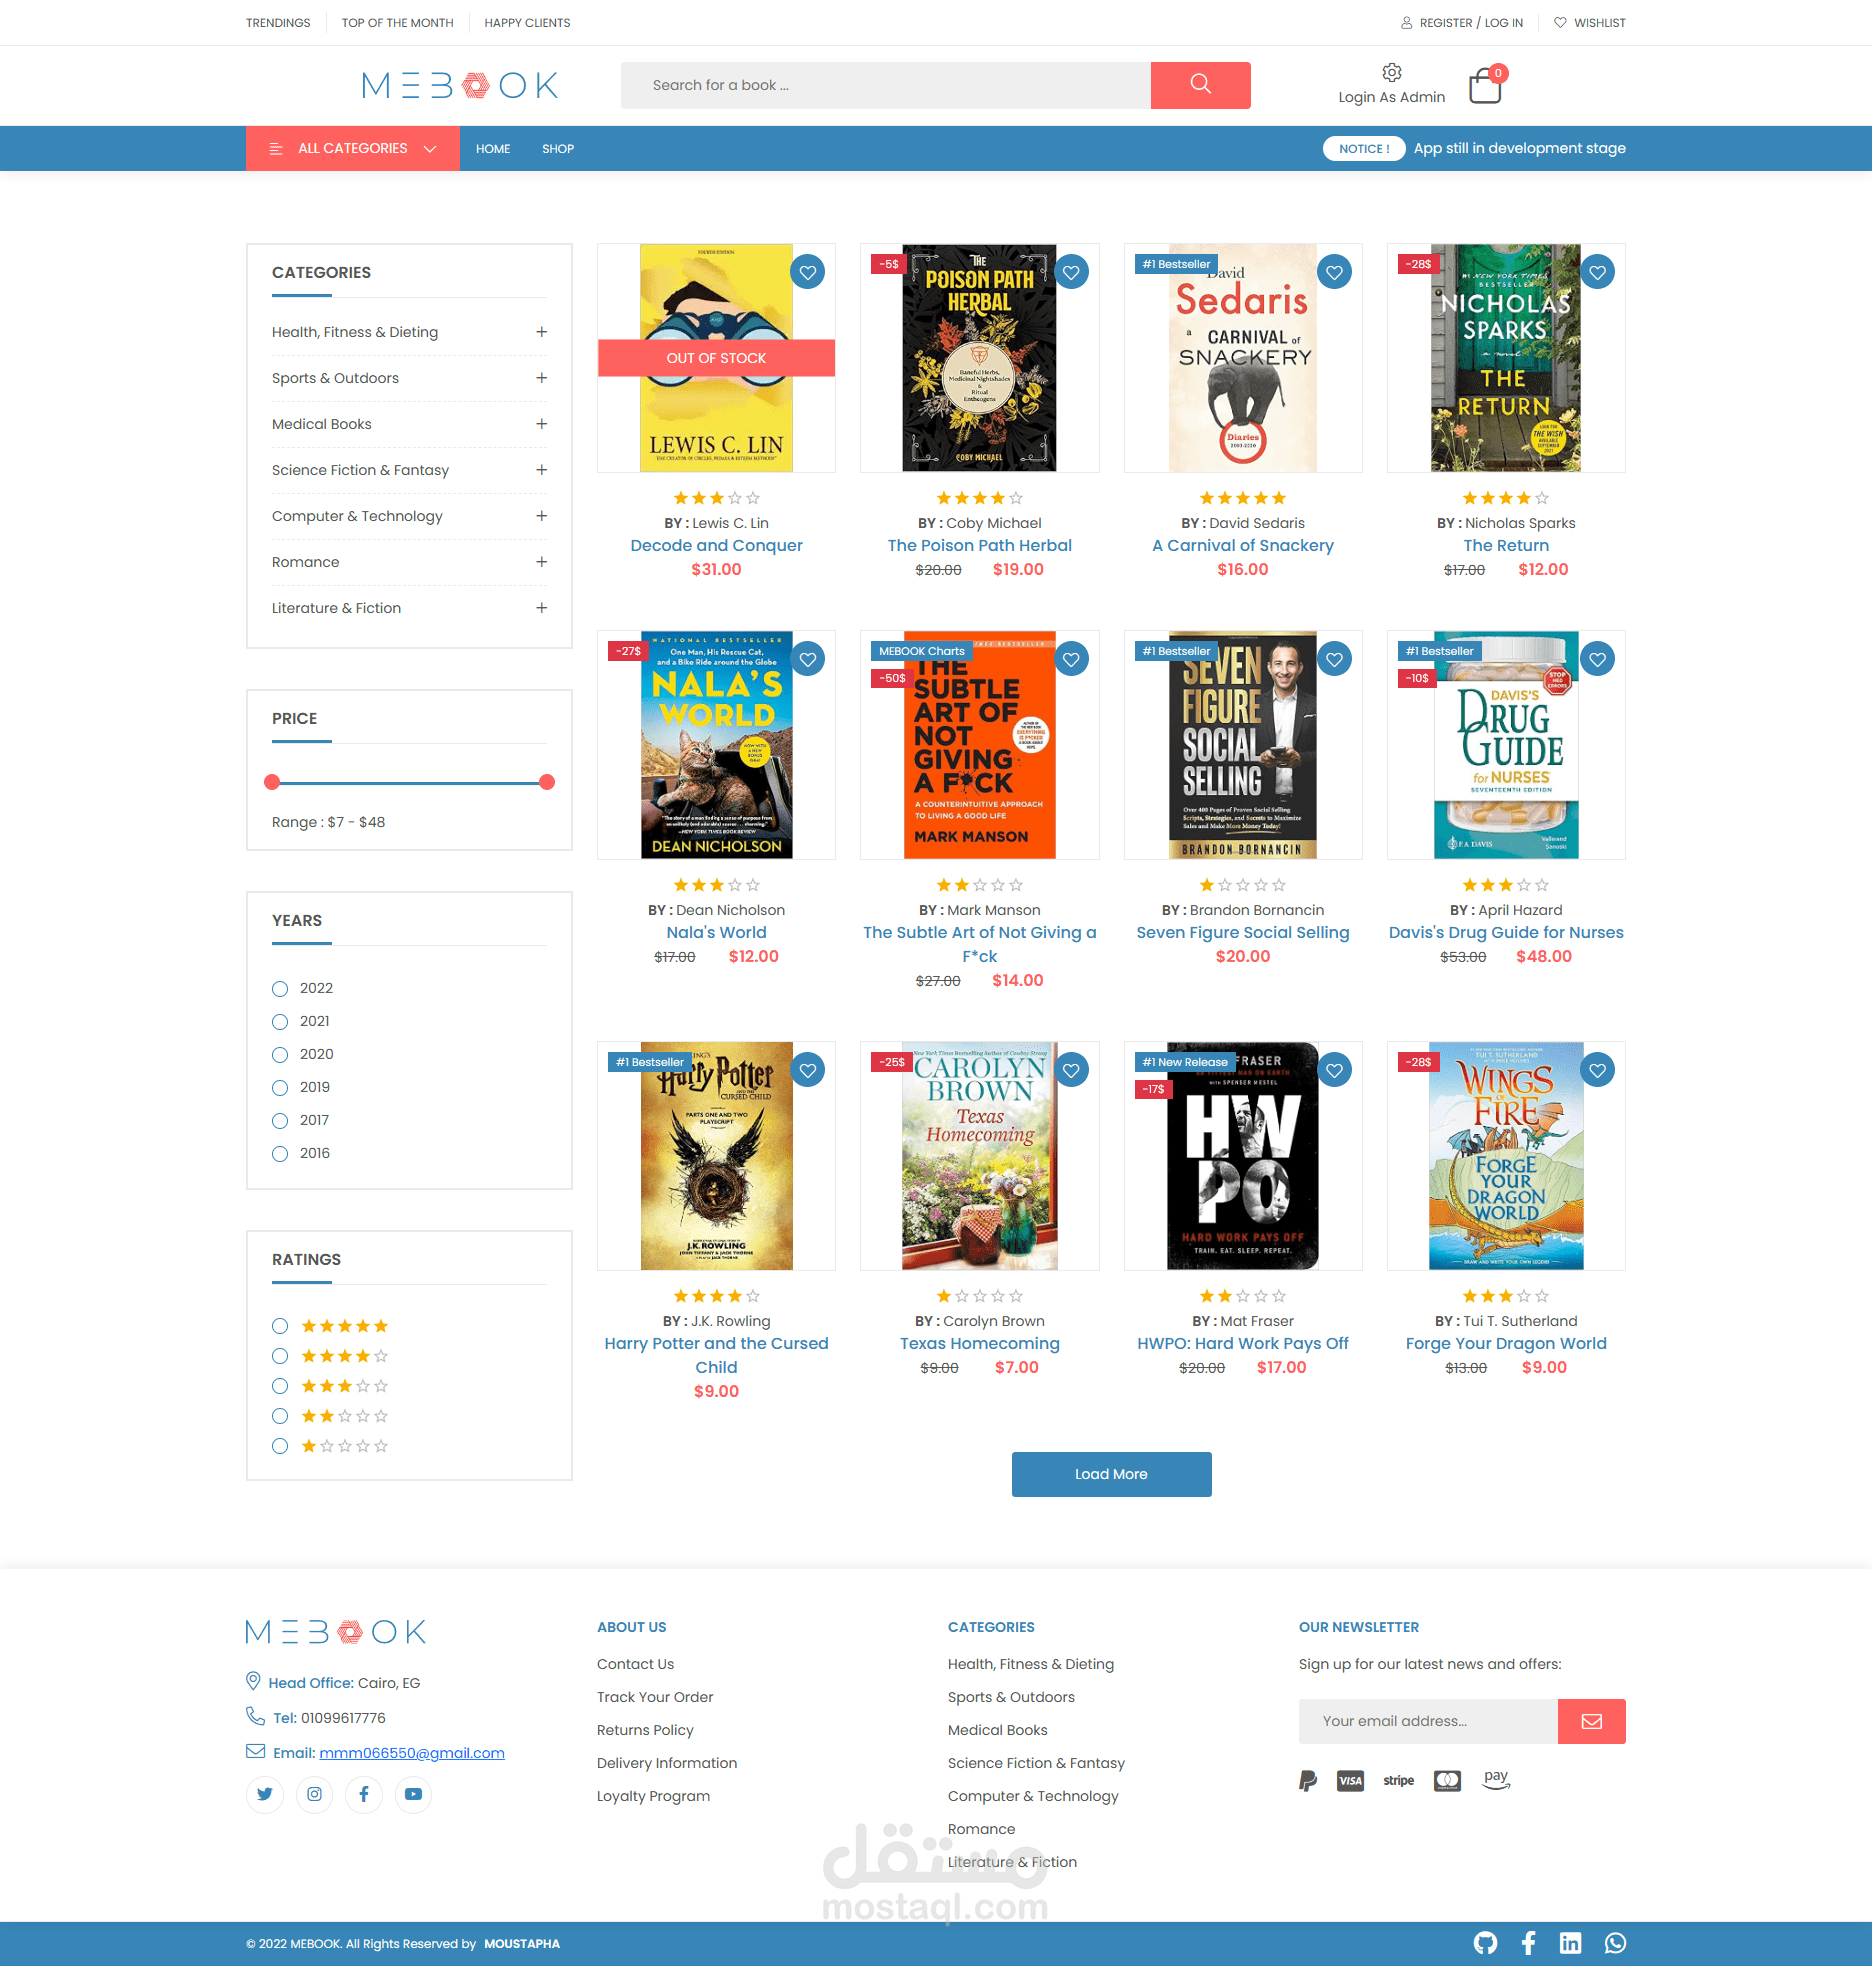Wishlist heart on Harry Potter book
Screen dimensions: 1872x1966
click(x=808, y=1070)
